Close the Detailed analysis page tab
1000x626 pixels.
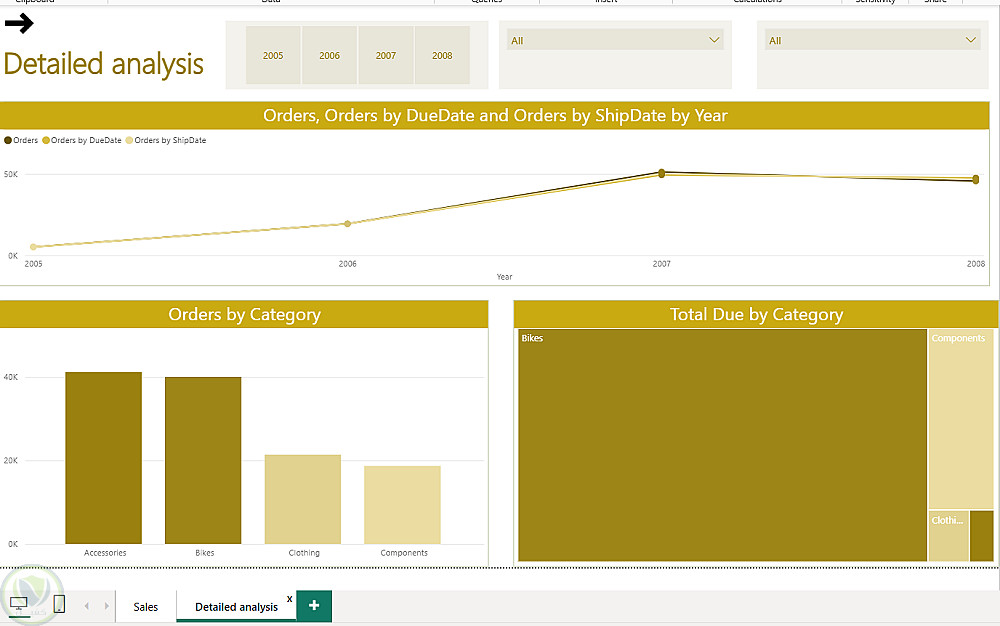290,599
